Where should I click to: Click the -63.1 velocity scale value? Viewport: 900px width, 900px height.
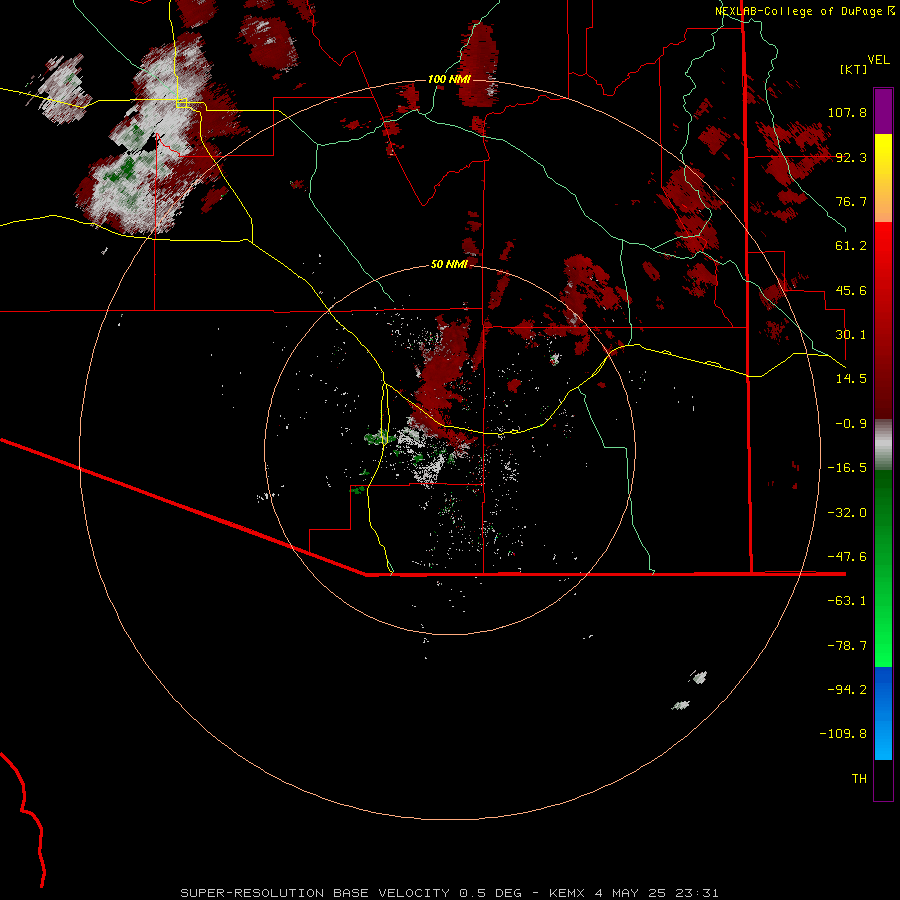point(847,601)
